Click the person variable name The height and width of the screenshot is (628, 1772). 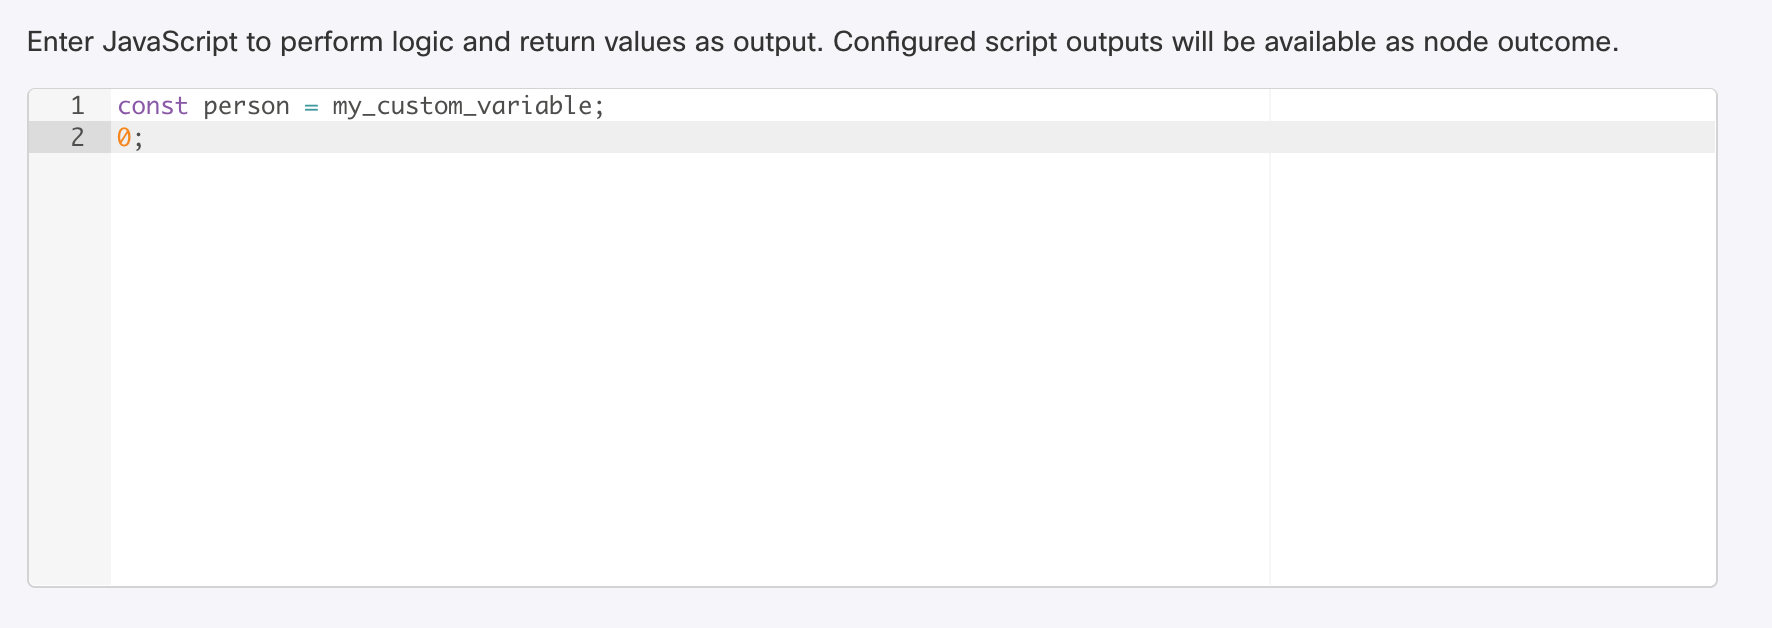[x=246, y=106]
